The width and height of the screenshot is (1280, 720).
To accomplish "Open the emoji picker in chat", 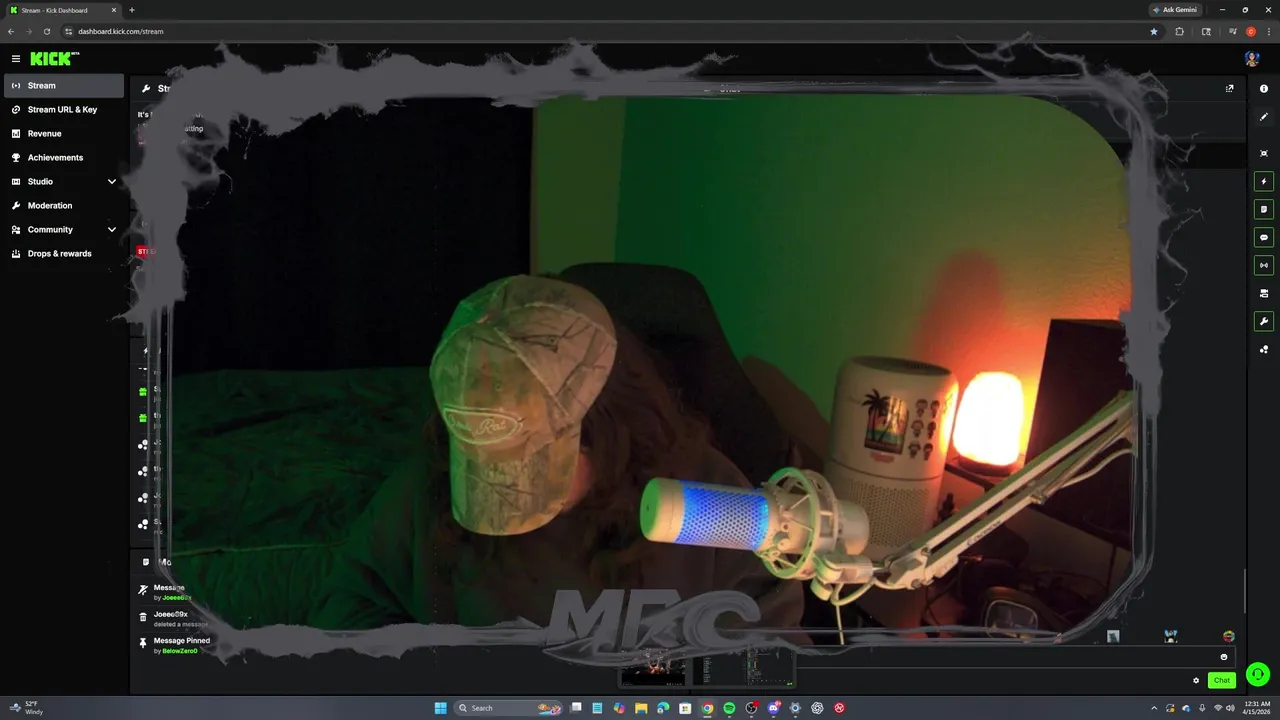I will (1224, 657).
